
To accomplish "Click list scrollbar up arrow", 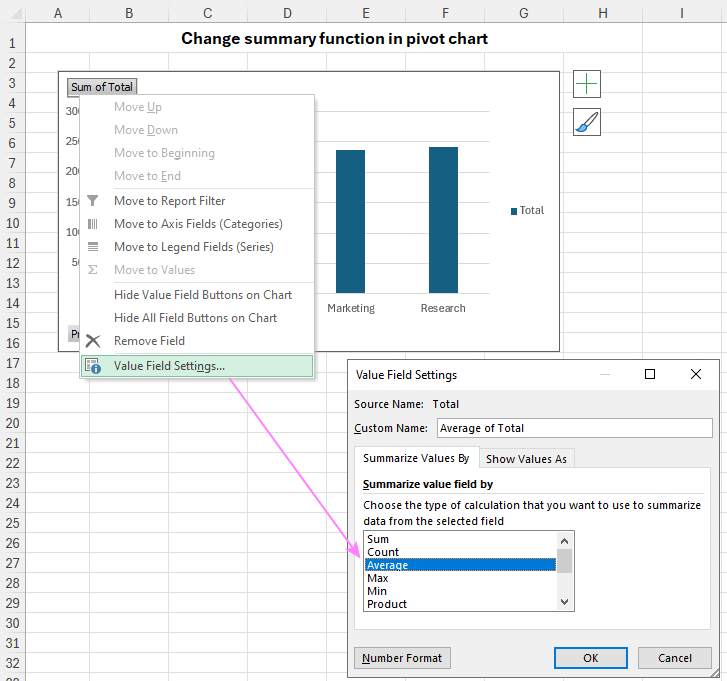I will point(564,541).
